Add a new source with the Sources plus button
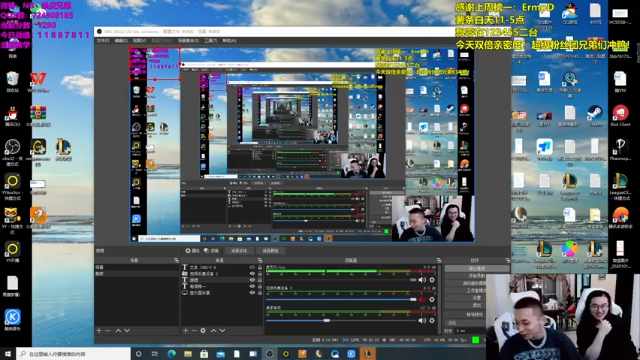The image size is (640, 360). click(x=185, y=330)
